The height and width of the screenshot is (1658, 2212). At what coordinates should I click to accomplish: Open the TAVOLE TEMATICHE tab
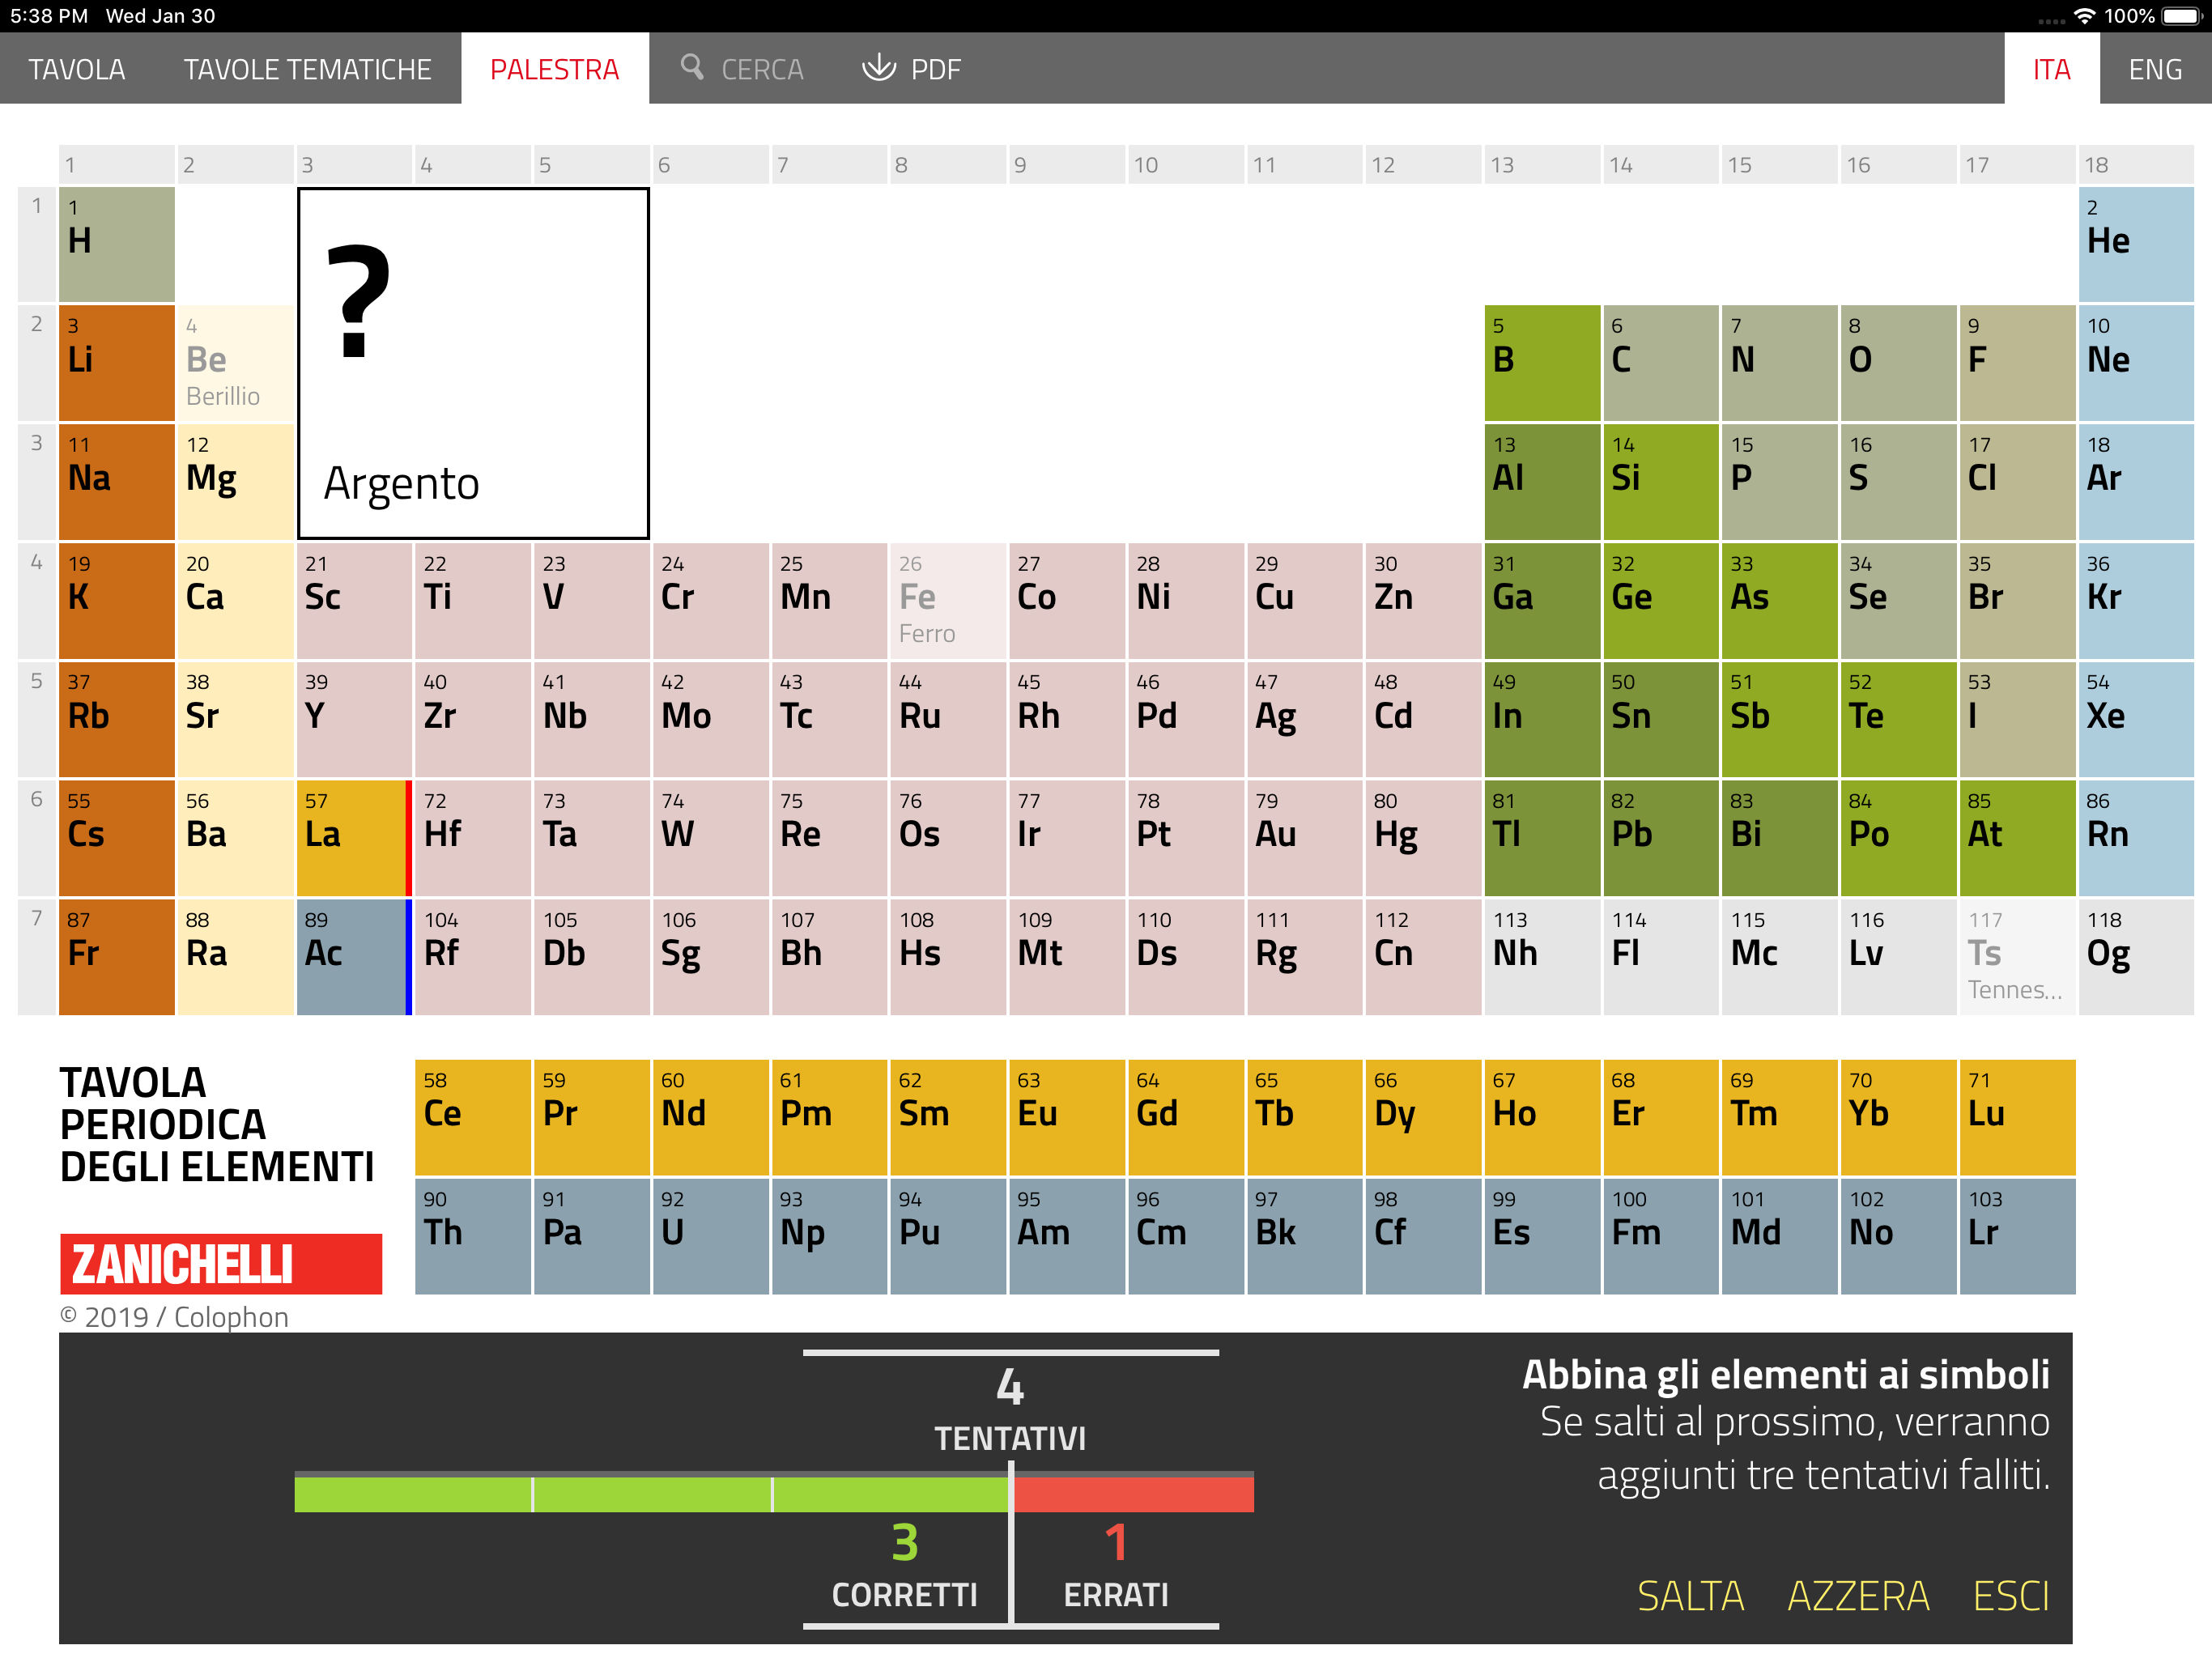click(307, 69)
